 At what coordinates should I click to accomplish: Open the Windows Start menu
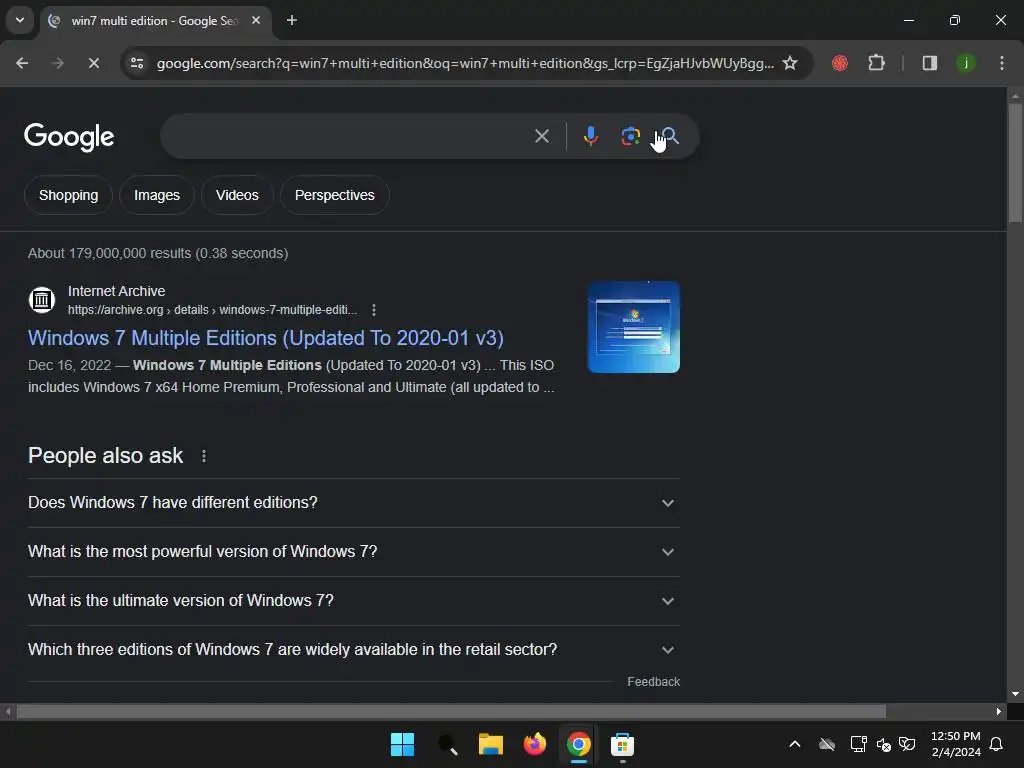point(402,744)
